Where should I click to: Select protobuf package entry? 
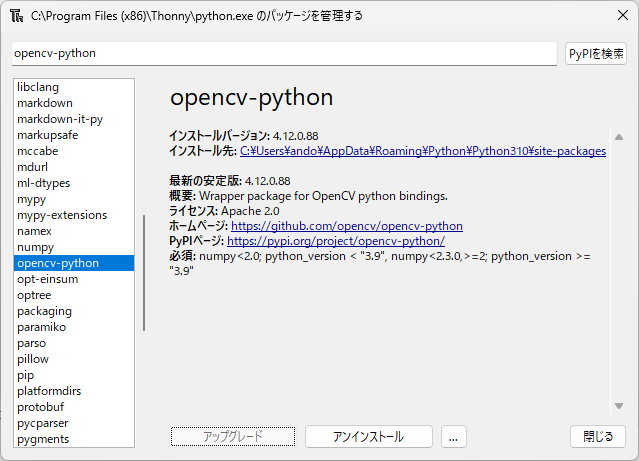[41, 407]
